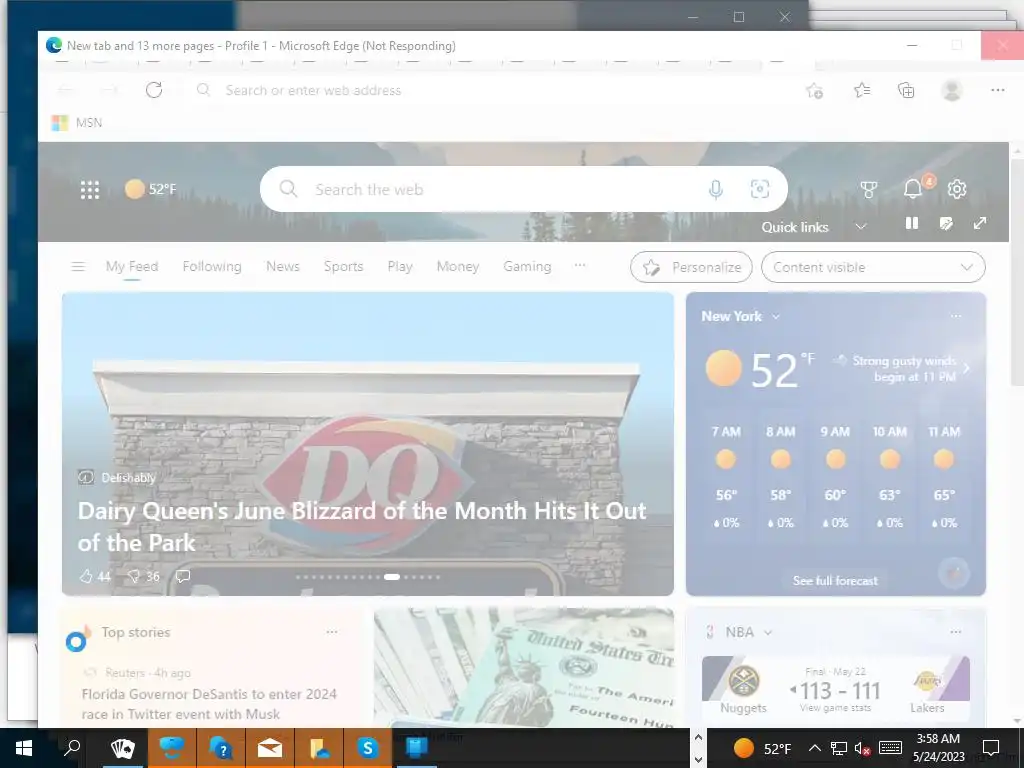Switch to the News tab

tap(283, 266)
